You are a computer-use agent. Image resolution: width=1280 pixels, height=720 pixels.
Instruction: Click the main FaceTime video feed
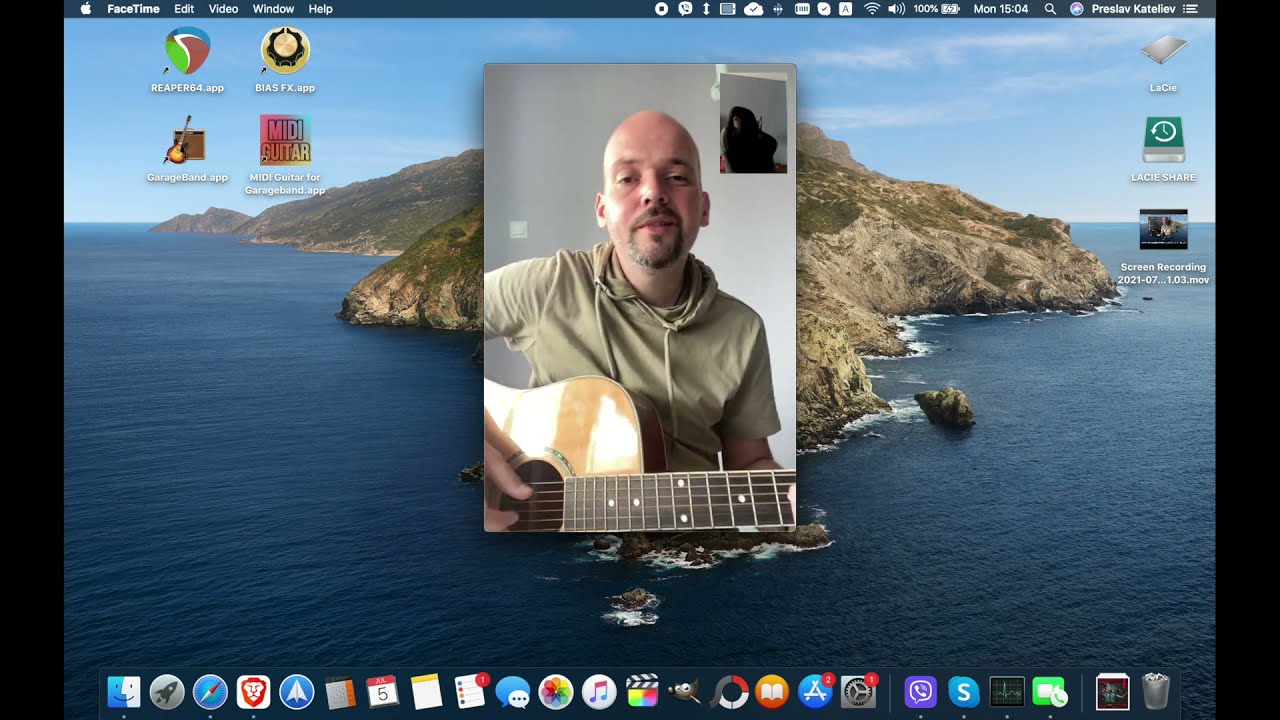[640, 298]
